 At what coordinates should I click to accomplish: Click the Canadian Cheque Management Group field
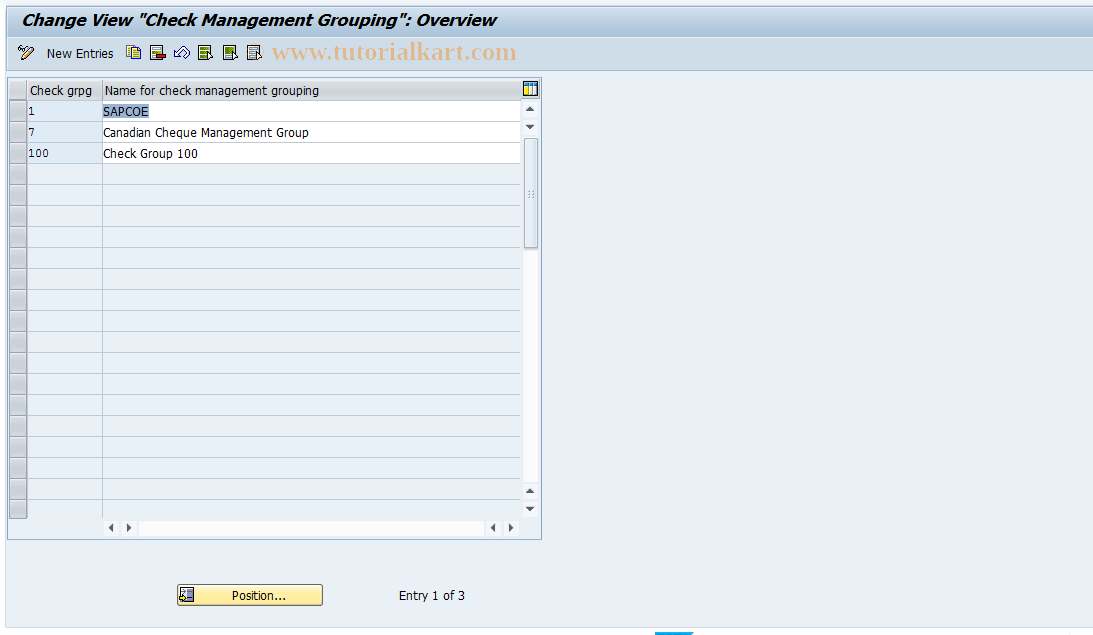(311, 132)
